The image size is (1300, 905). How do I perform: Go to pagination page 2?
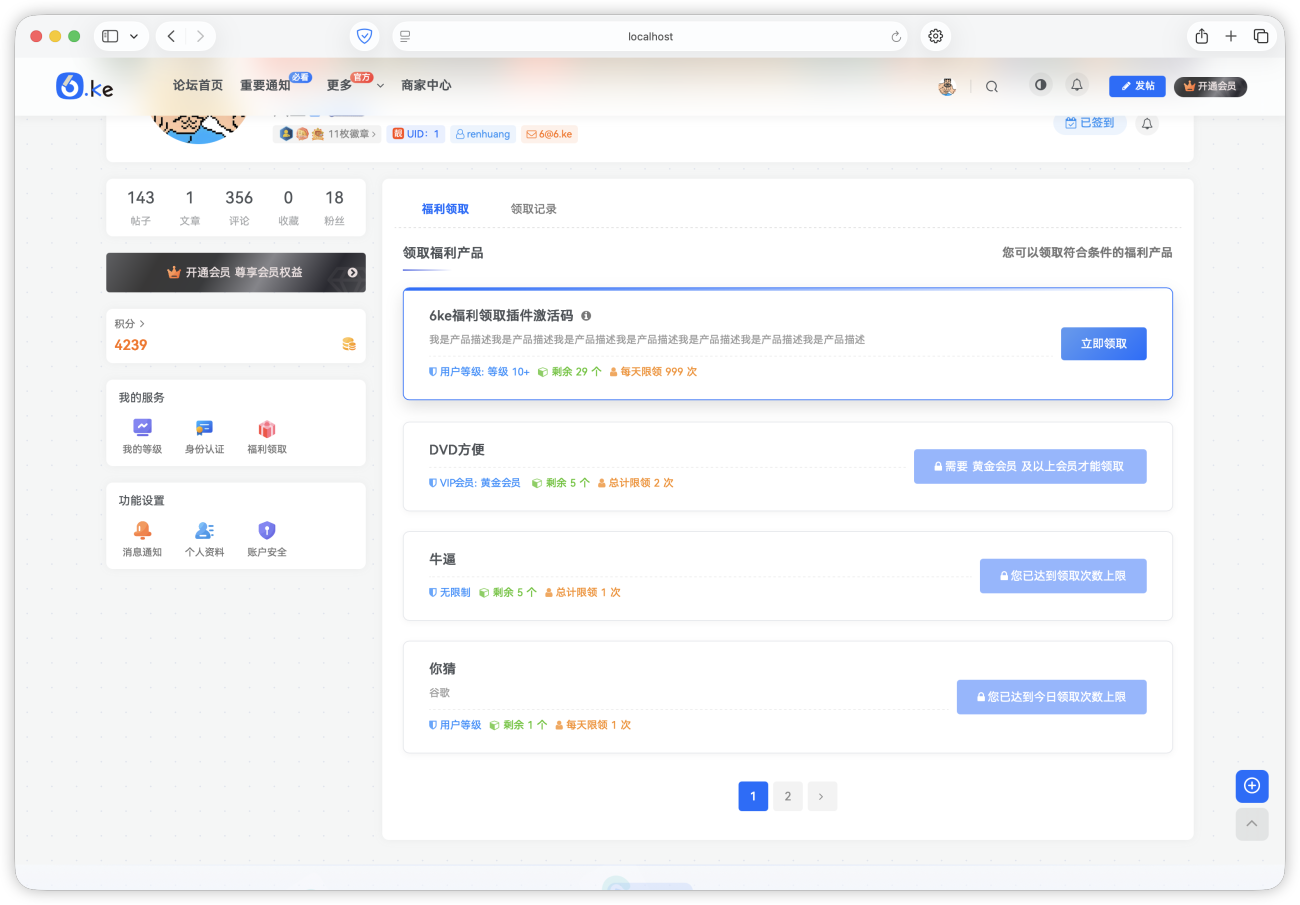[x=787, y=796]
